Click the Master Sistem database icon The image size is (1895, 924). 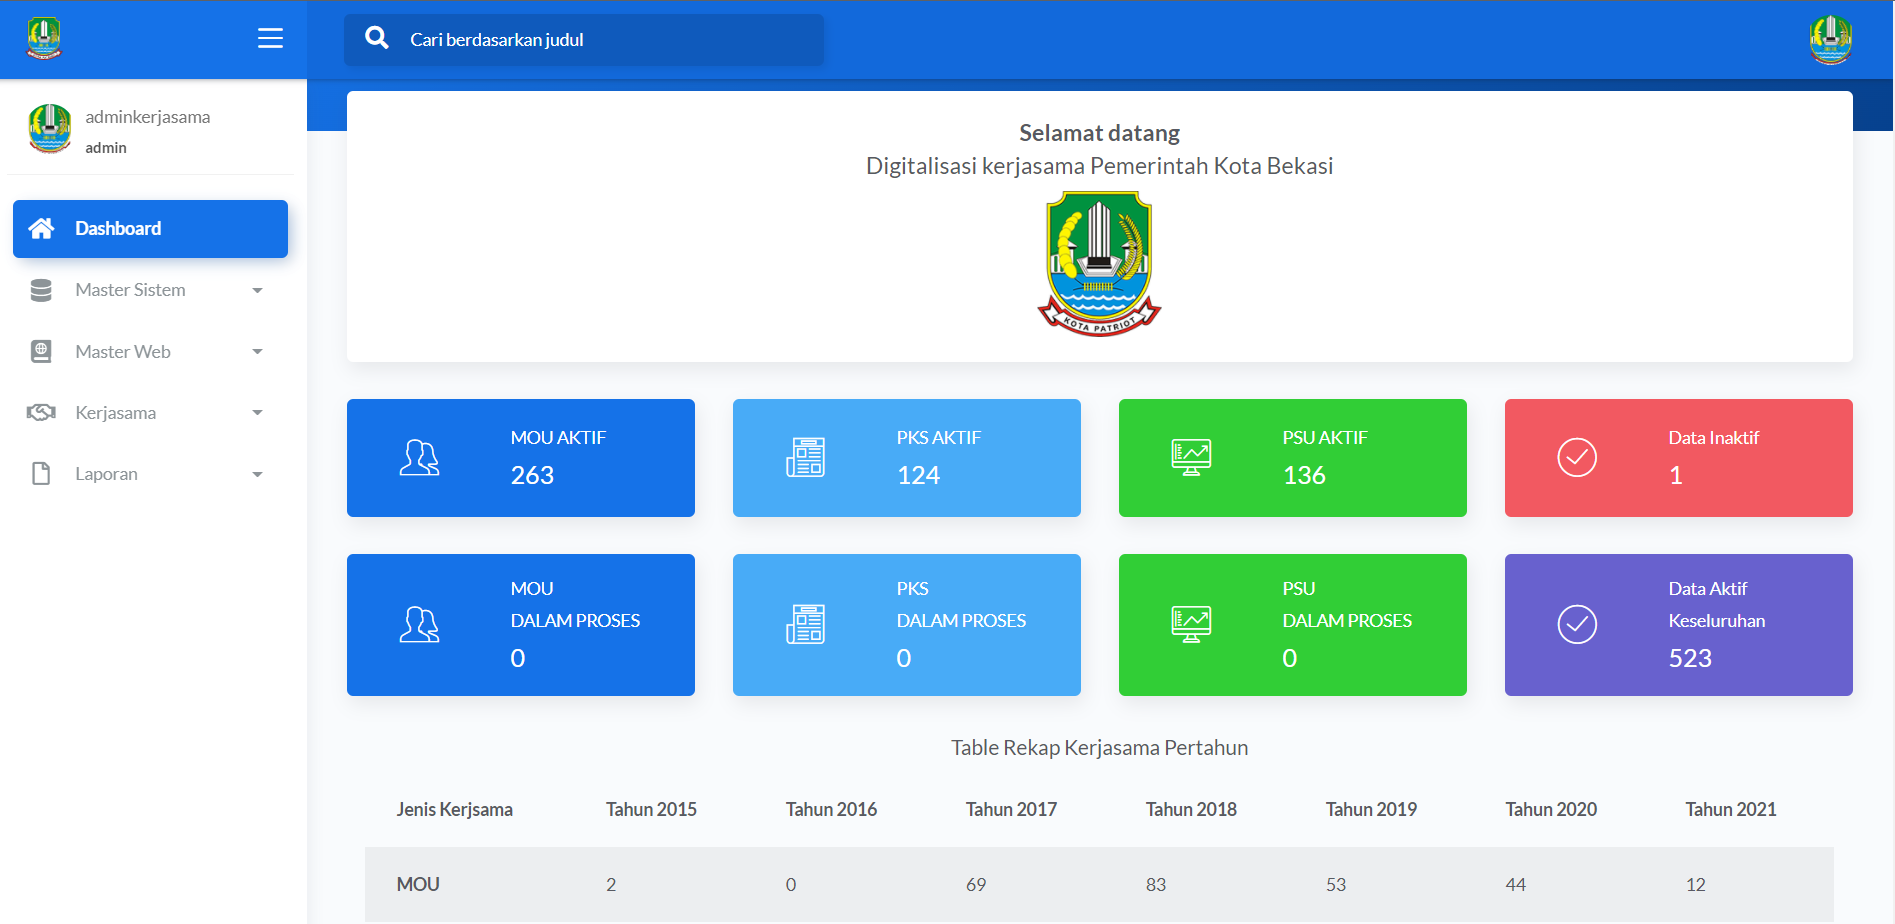(x=41, y=290)
